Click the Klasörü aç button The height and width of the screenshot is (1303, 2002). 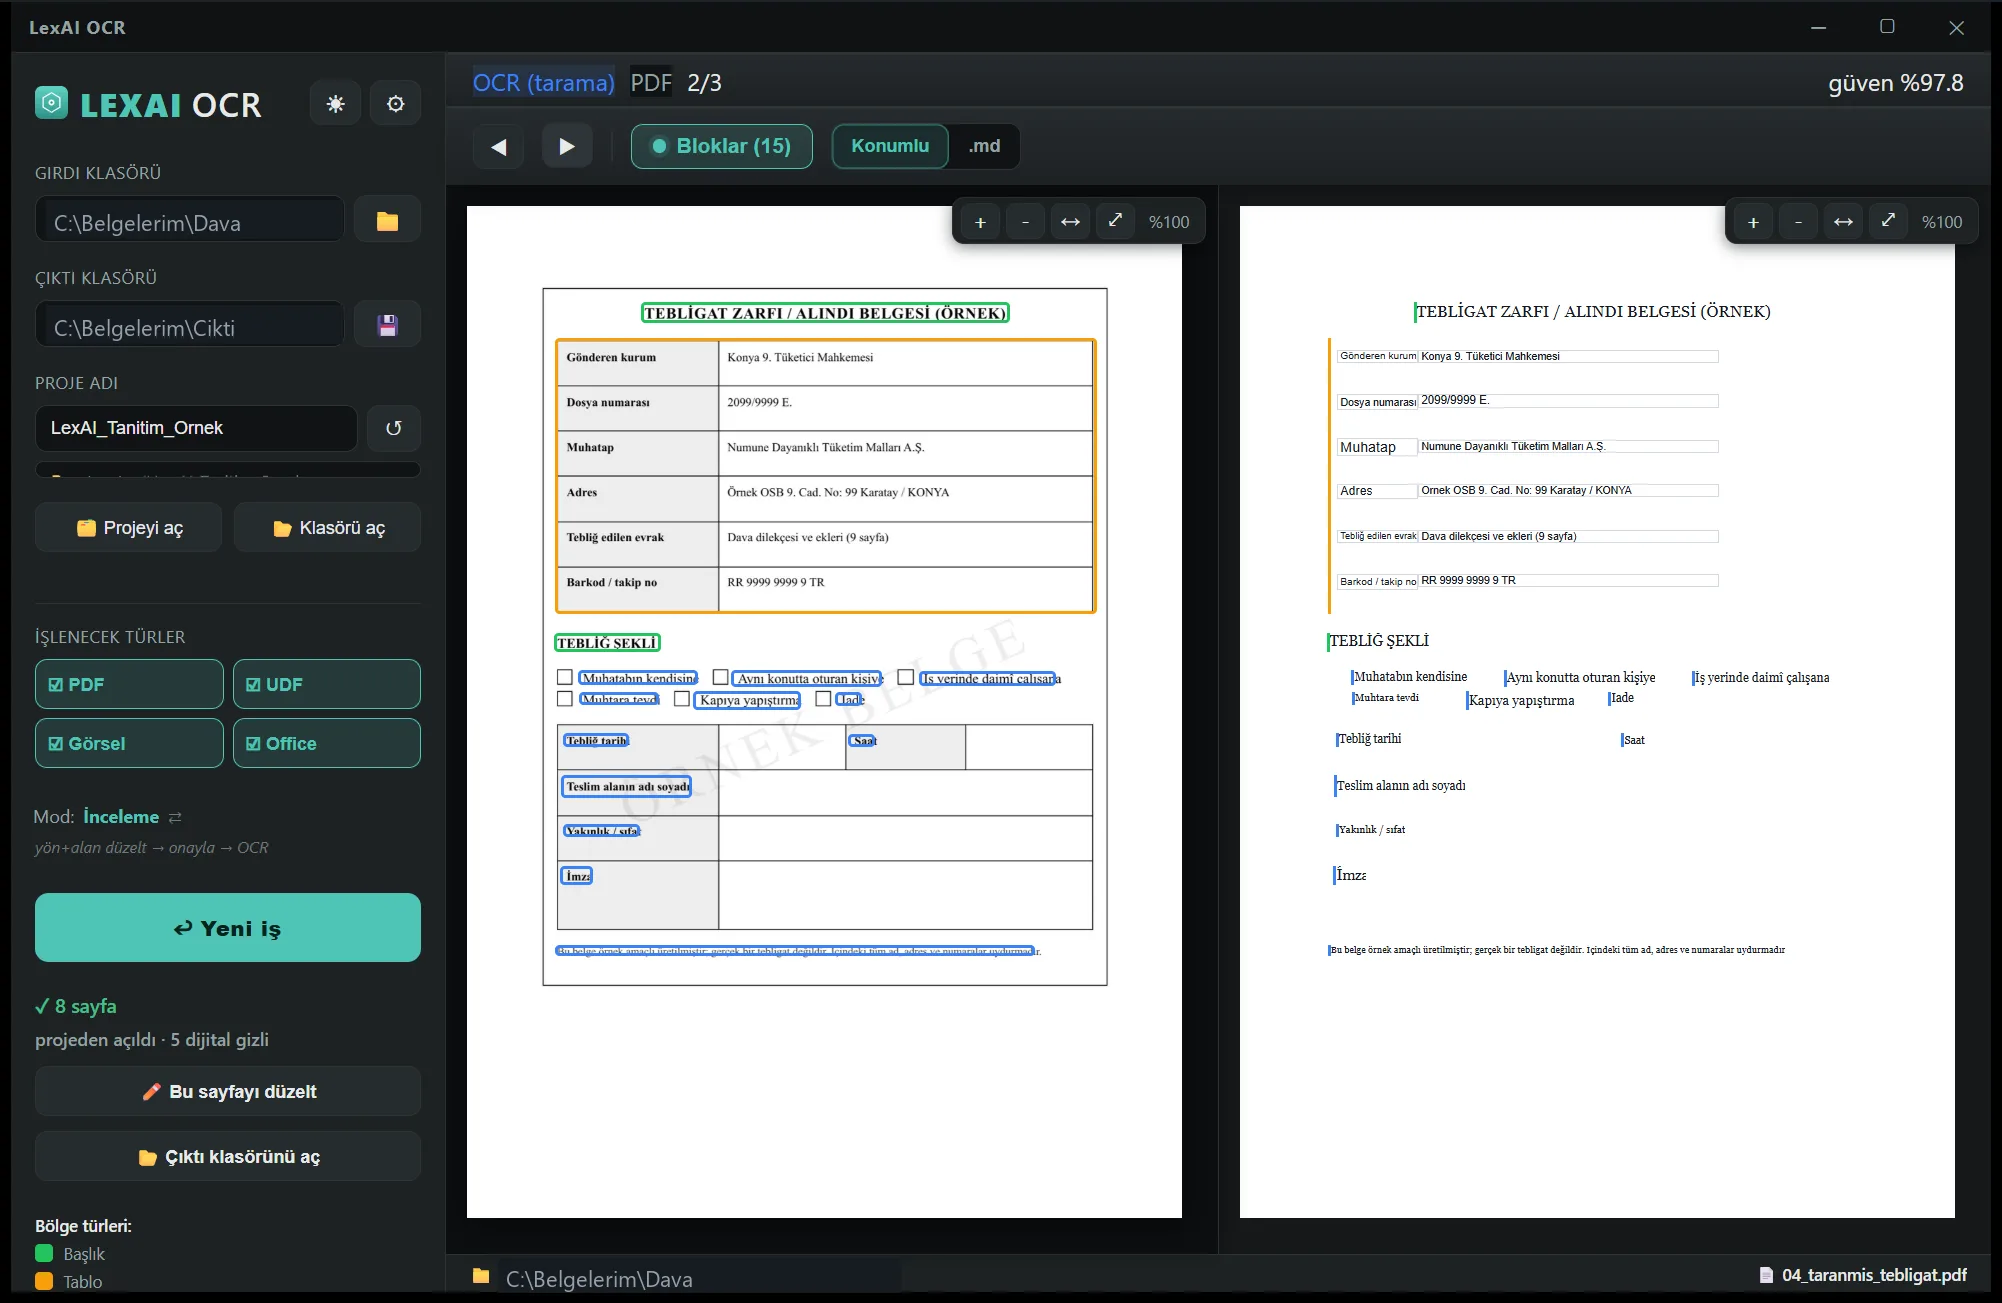pos(327,528)
